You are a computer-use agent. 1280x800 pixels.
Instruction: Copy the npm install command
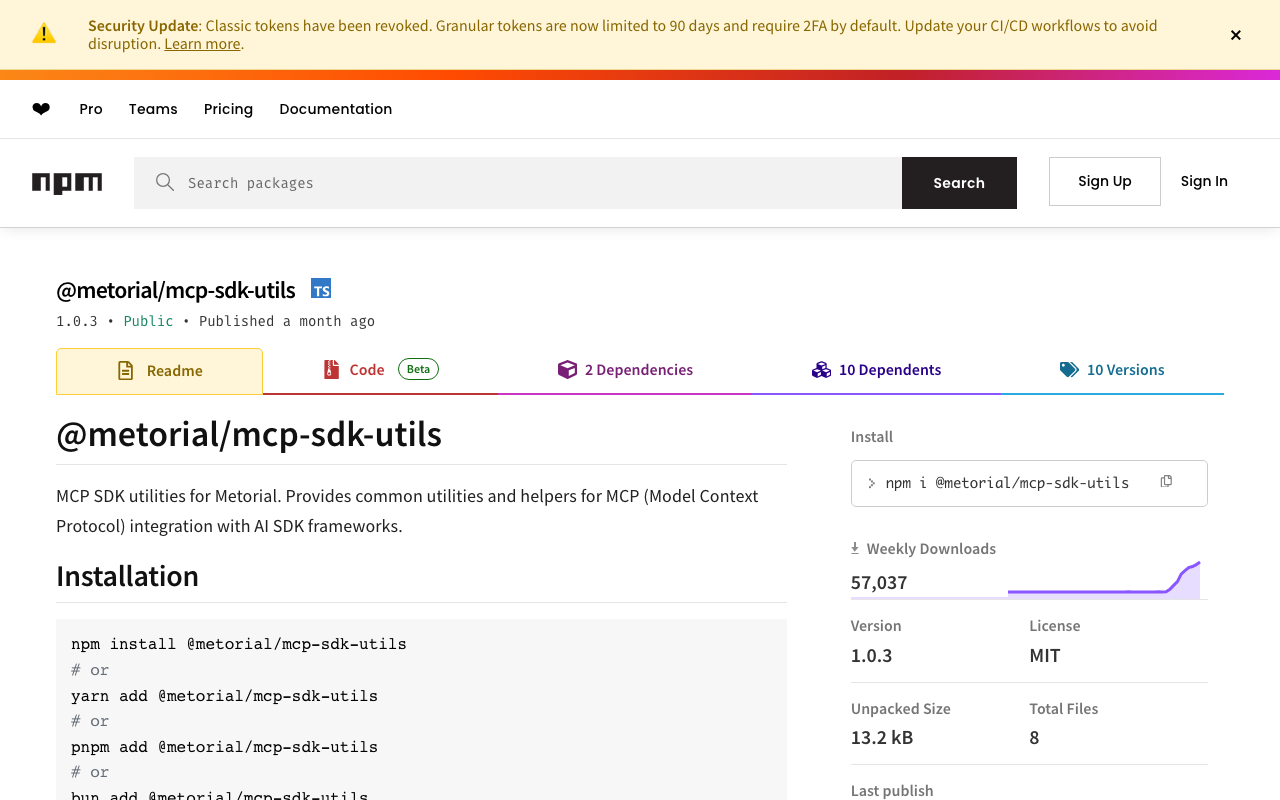click(x=1166, y=482)
